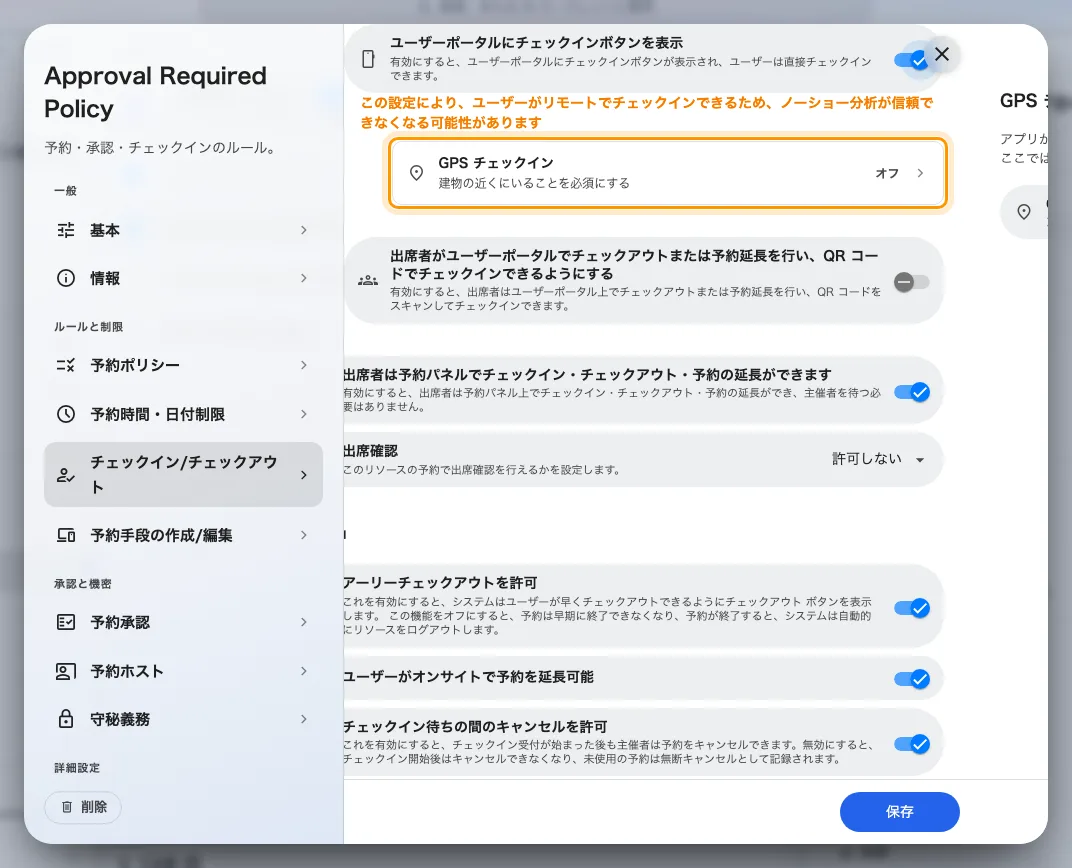Expand the 予約承認 chevron arrow

[x=304, y=622]
